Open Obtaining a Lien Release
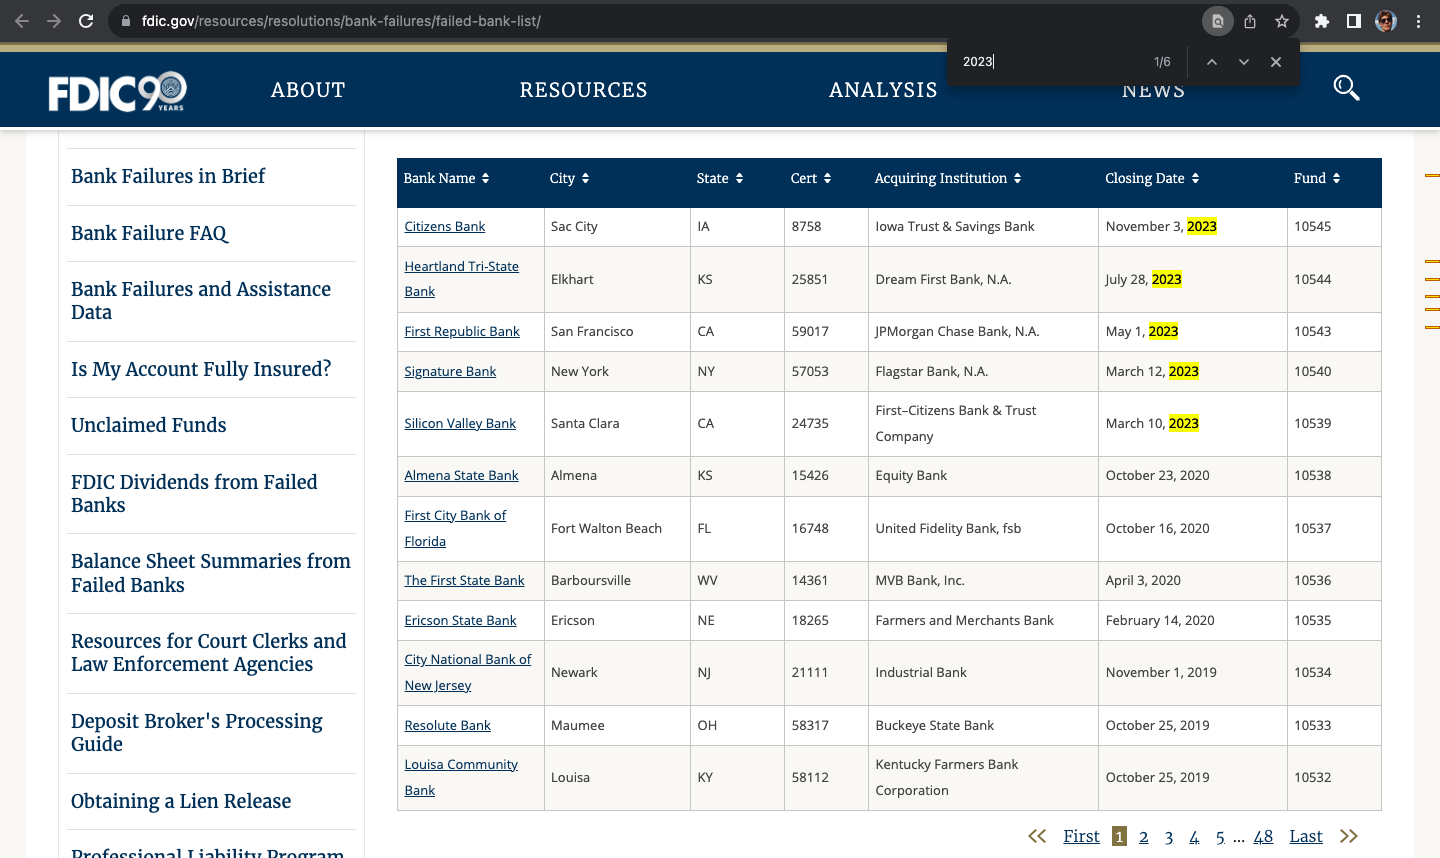 181,801
